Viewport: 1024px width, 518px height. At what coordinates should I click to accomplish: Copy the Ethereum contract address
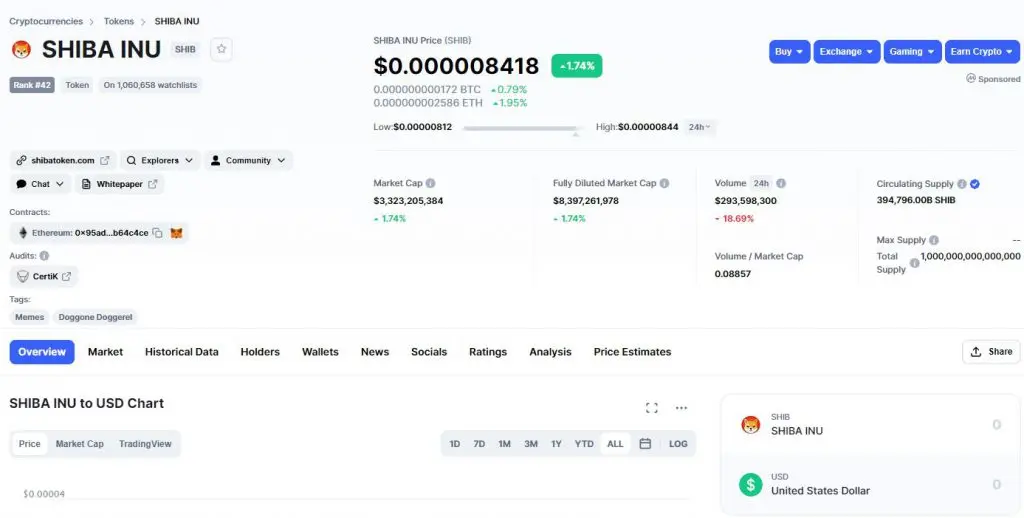pos(157,233)
